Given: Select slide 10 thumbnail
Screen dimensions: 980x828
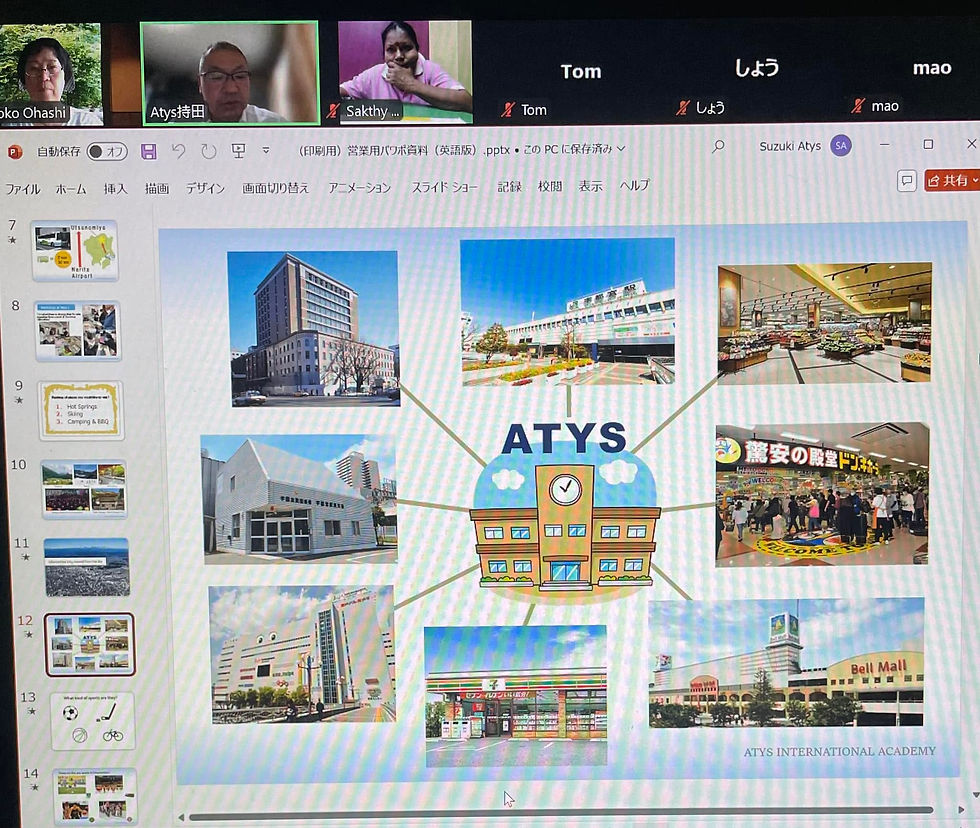Looking at the screenshot, I should coord(84,489).
